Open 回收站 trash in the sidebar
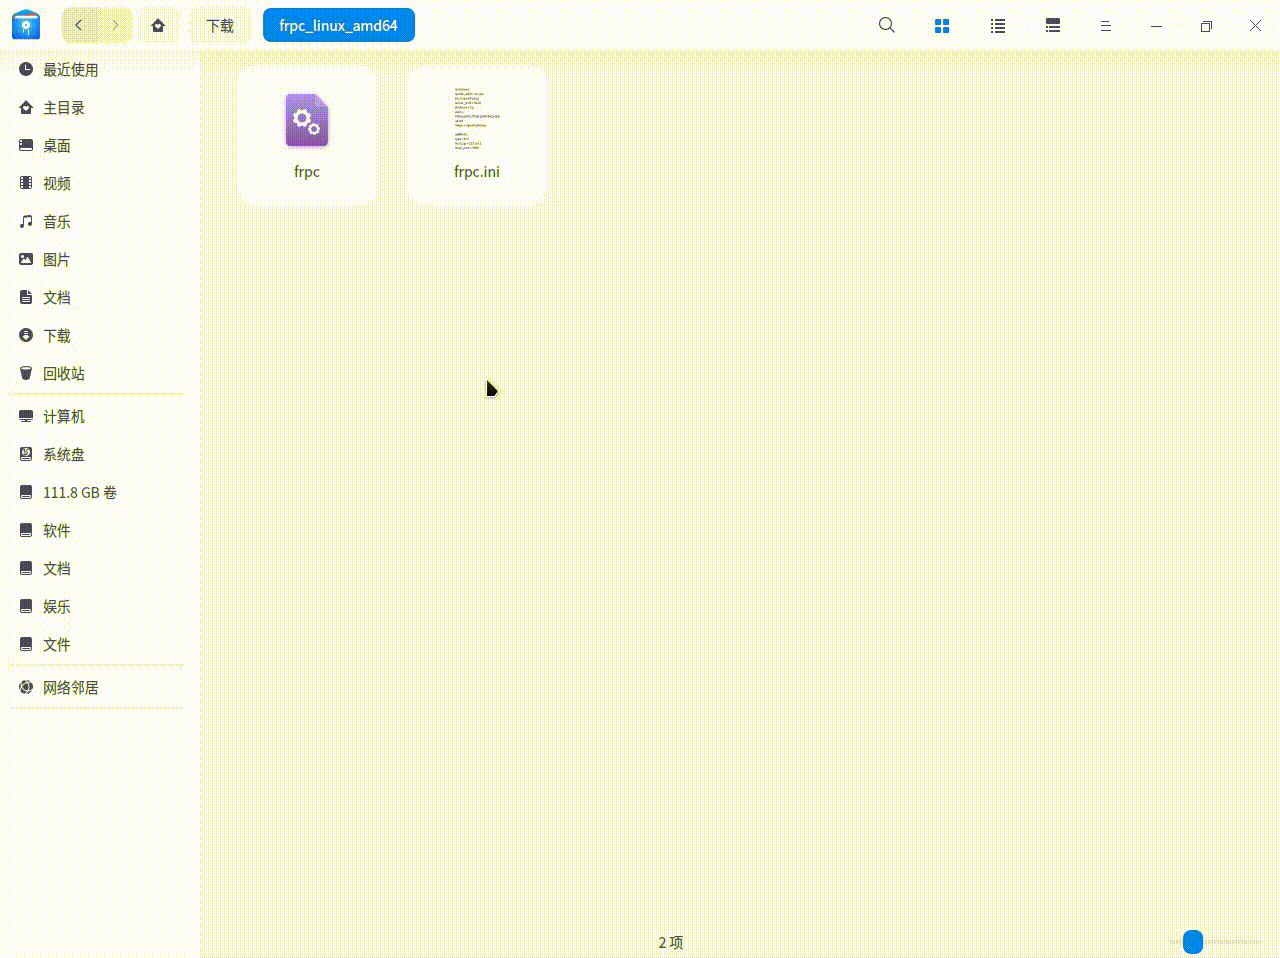This screenshot has height=958, width=1280. pos(63,374)
